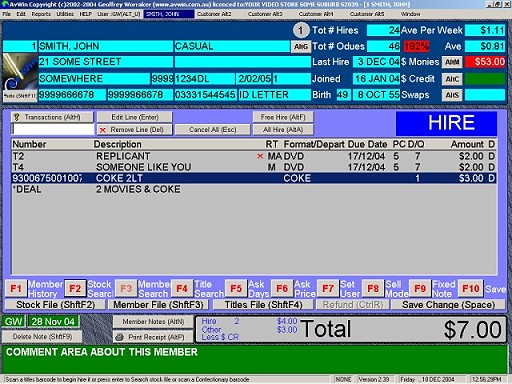The width and height of the screenshot is (512, 384).
Task: Open the HELP menu
Action: pyautogui.click(x=85, y=14)
